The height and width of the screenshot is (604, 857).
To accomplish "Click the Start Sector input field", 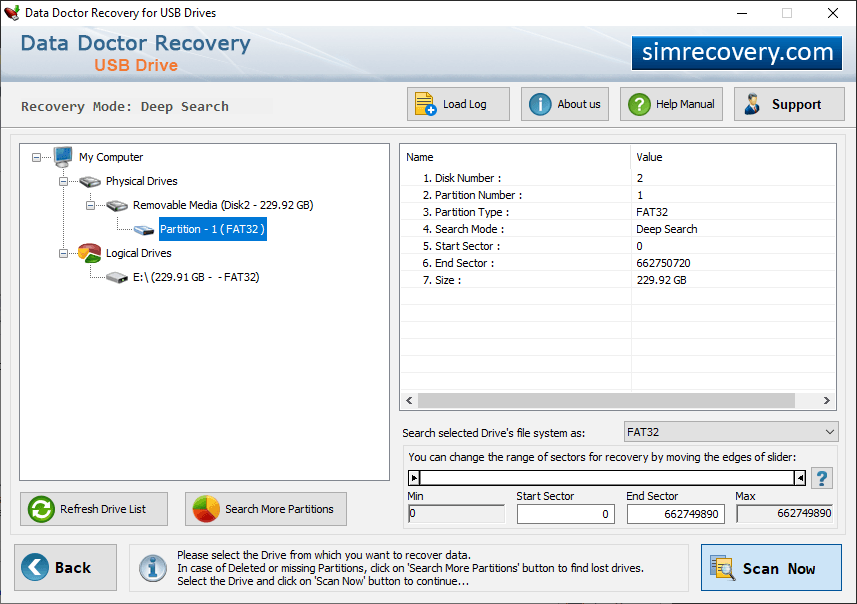I will click(566, 514).
